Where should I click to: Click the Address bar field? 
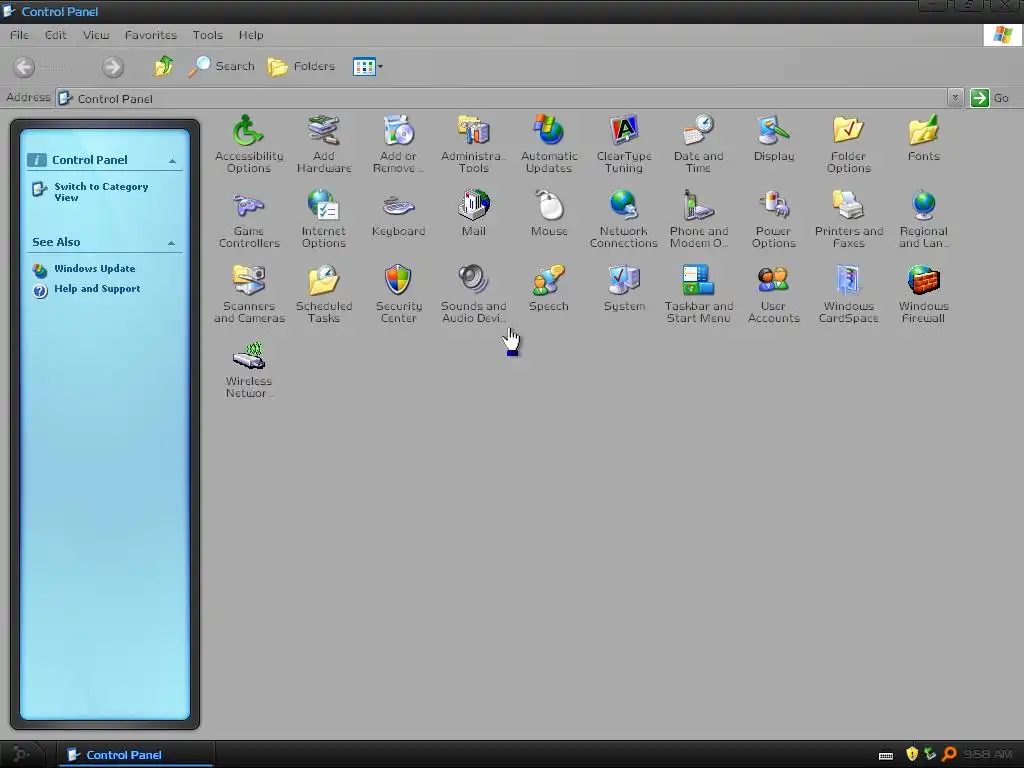click(502, 98)
